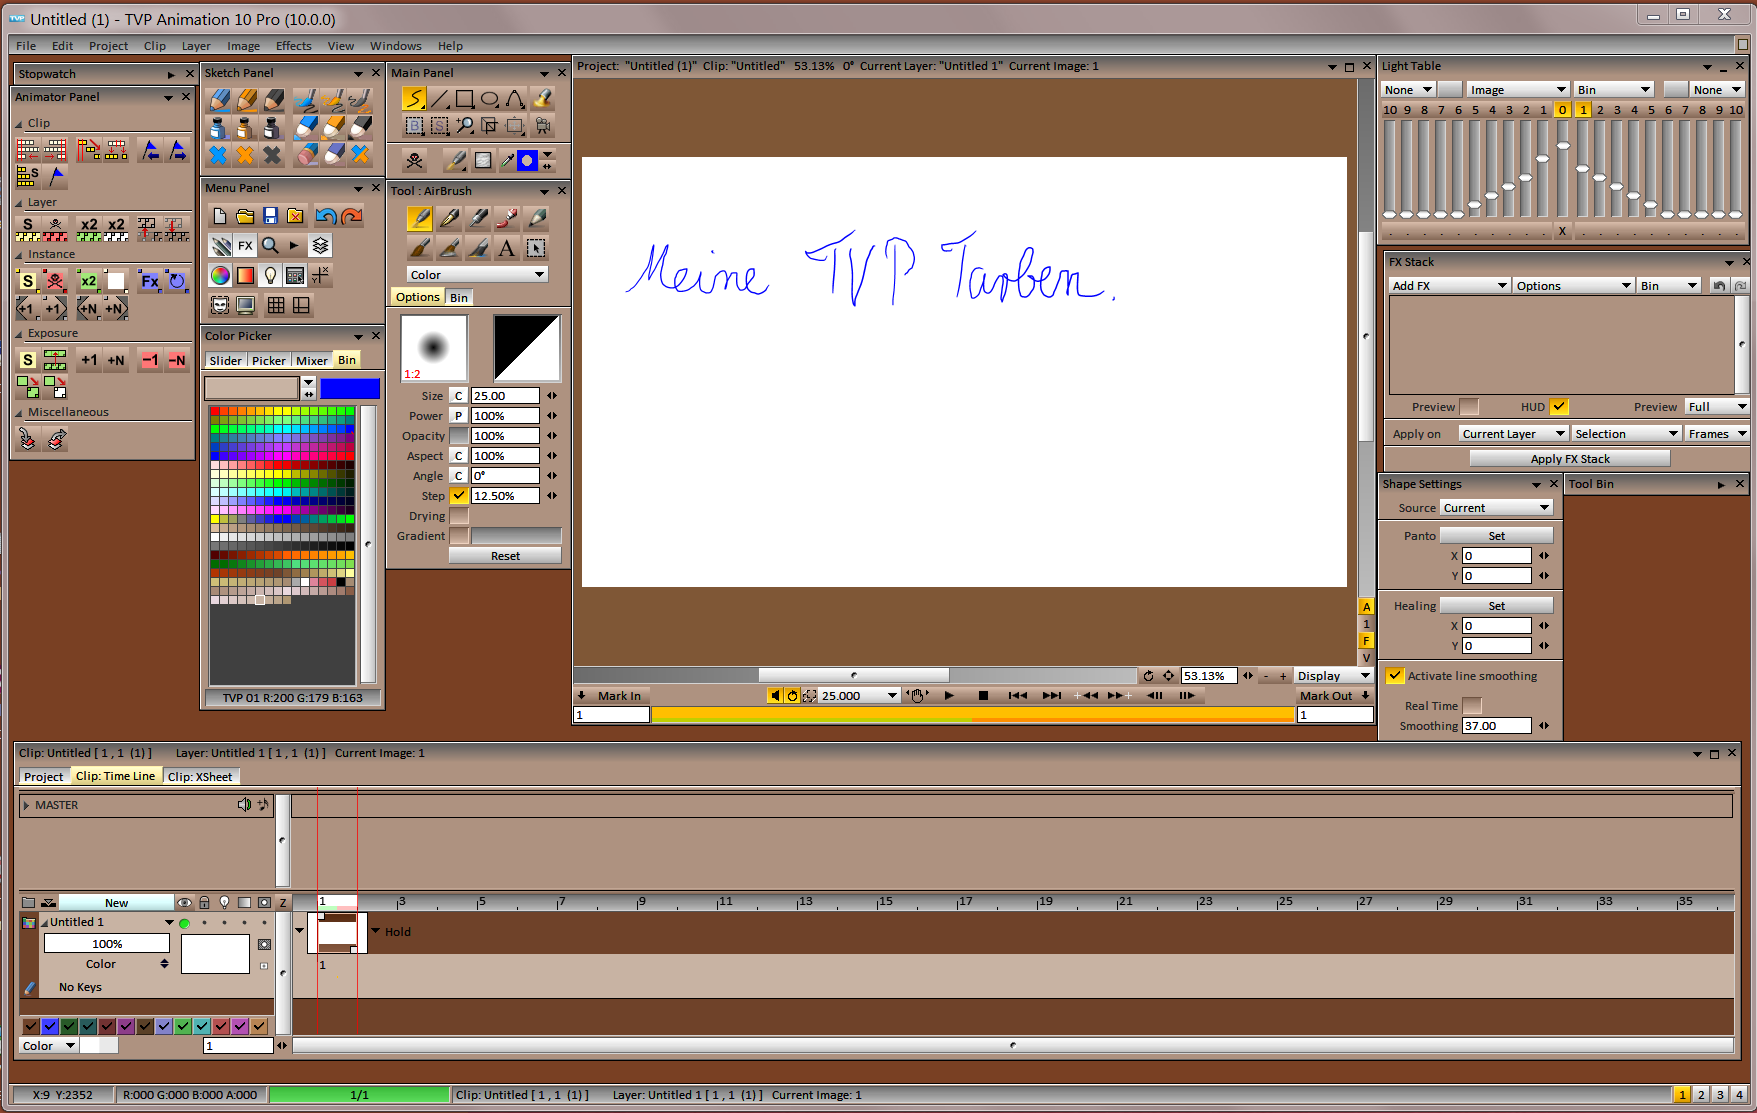Enable the FX Stack Preview checkbox
Viewport: 1757px width, 1113px height.
[x=1469, y=407]
